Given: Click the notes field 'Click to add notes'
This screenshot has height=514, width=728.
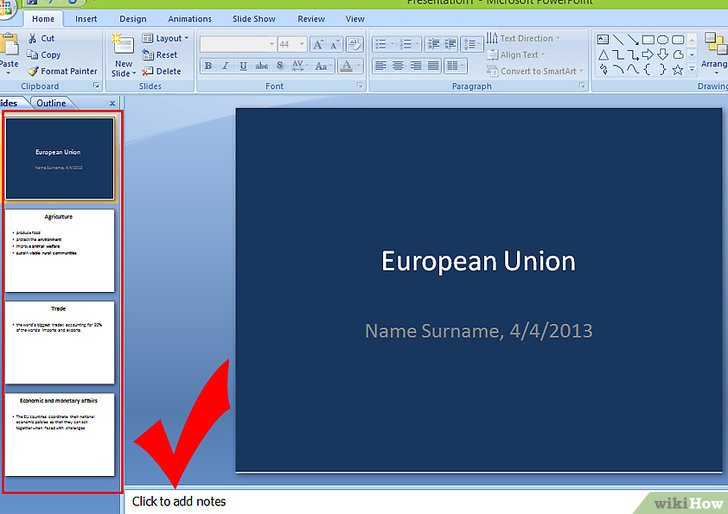Looking at the screenshot, I should [x=426, y=501].
